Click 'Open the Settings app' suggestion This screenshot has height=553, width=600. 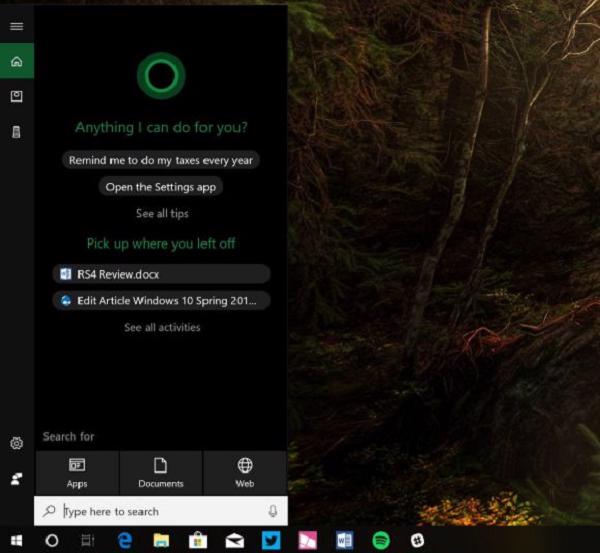(x=161, y=187)
